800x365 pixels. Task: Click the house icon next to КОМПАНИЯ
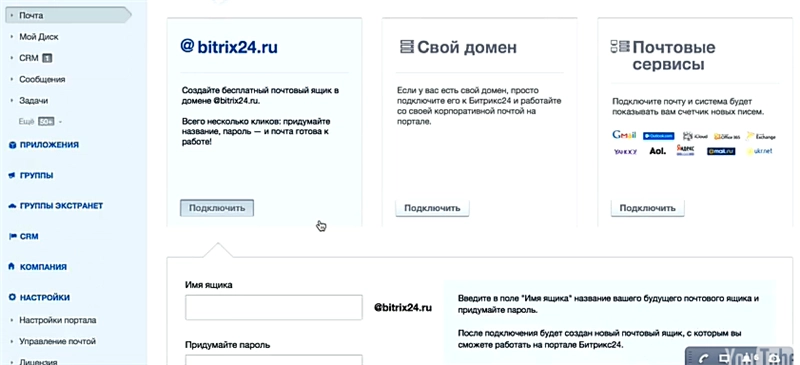[x=12, y=267]
